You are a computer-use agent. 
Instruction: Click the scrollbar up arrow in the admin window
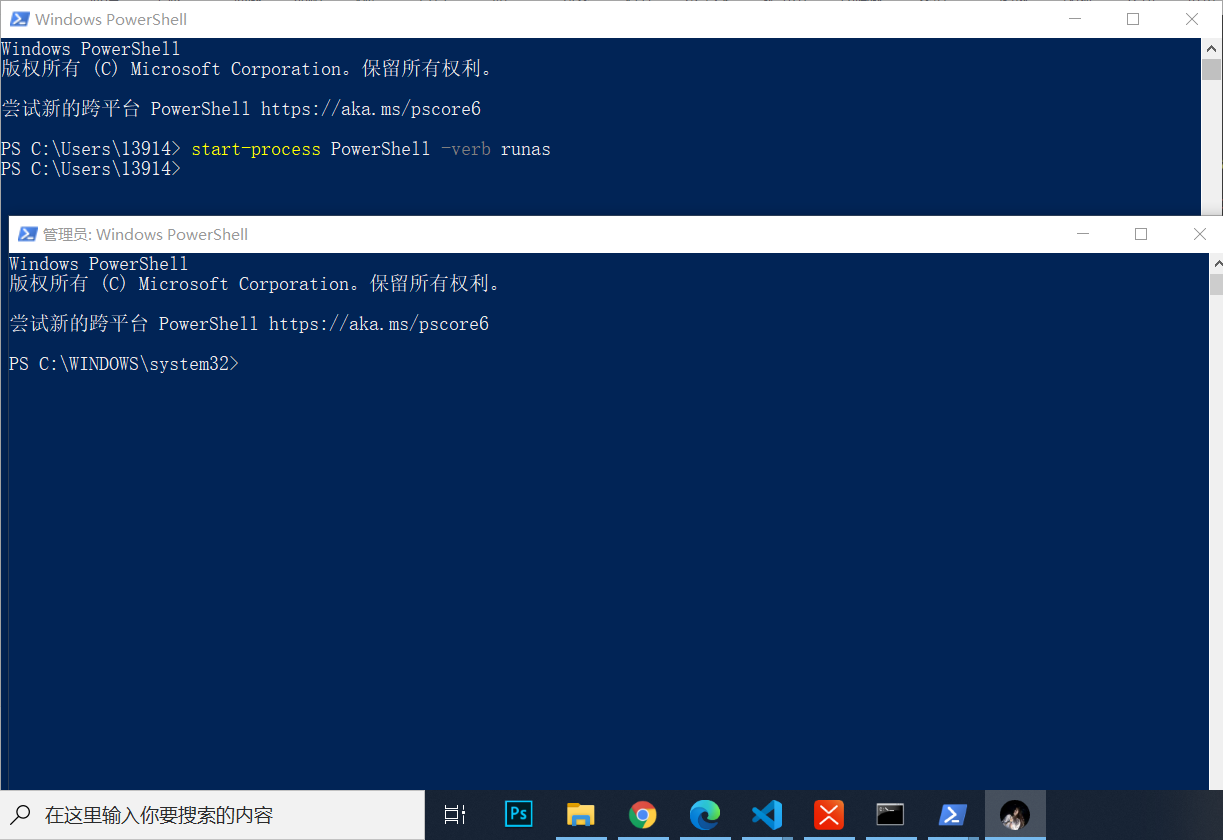point(1216,262)
